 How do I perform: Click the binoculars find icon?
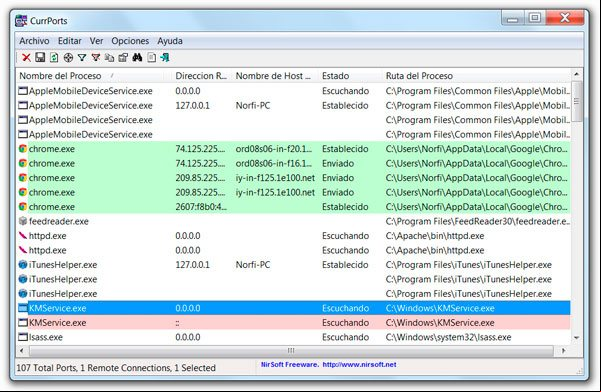coord(137,57)
